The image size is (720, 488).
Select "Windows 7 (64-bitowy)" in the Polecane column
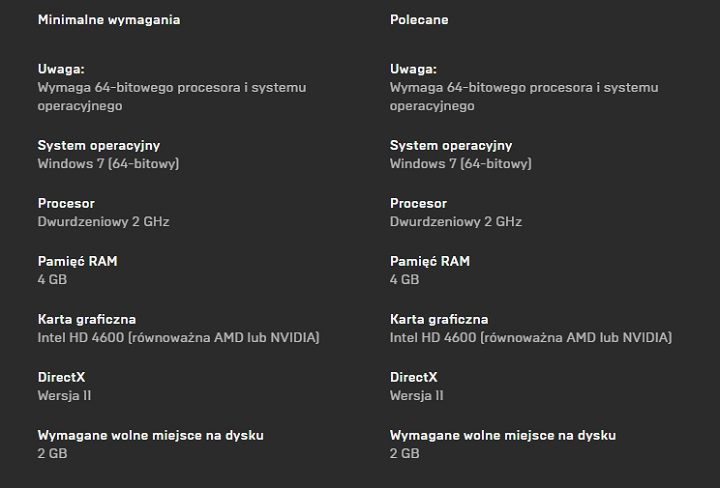pyautogui.click(x=460, y=163)
